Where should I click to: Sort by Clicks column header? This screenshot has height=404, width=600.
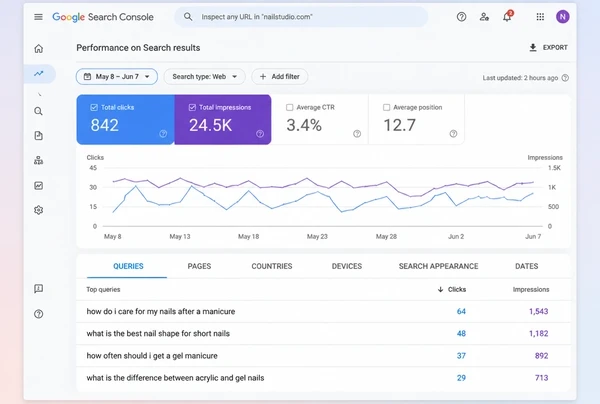[x=452, y=290]
